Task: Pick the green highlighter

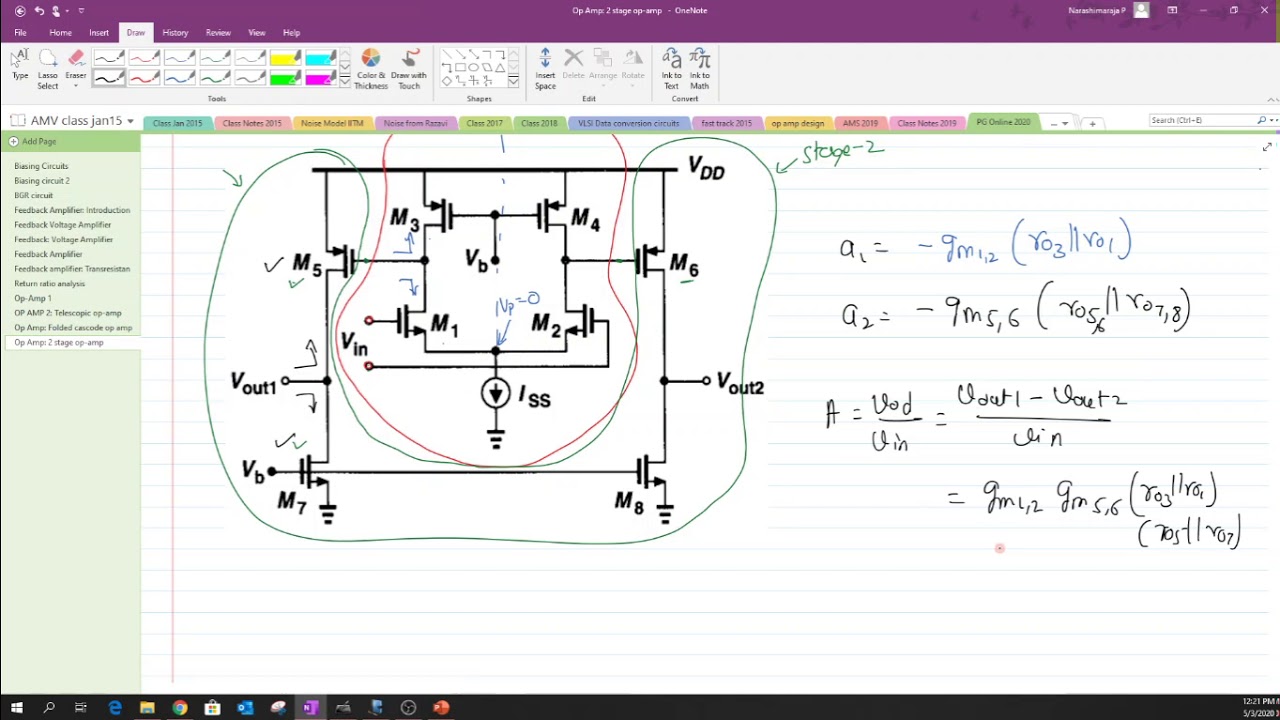Action: click(x=285, y=78)
